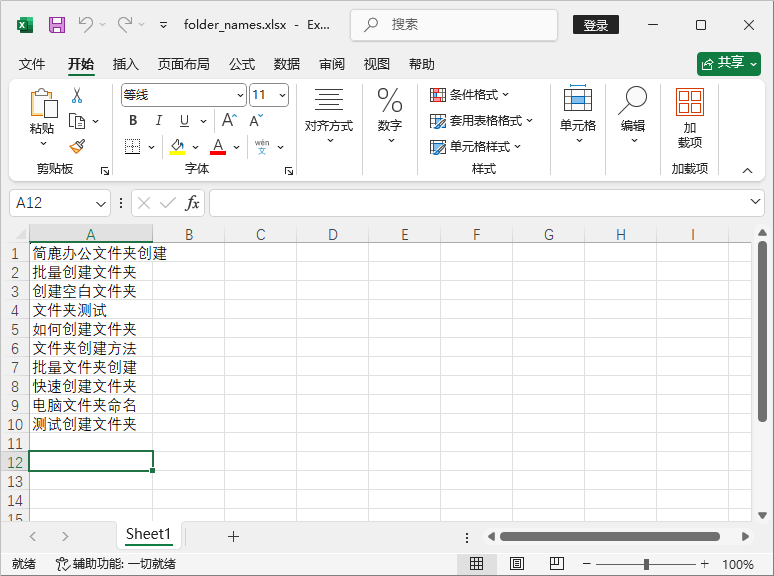Activate the Format Painter brush

pyautogui.click(x=77, y=147)
